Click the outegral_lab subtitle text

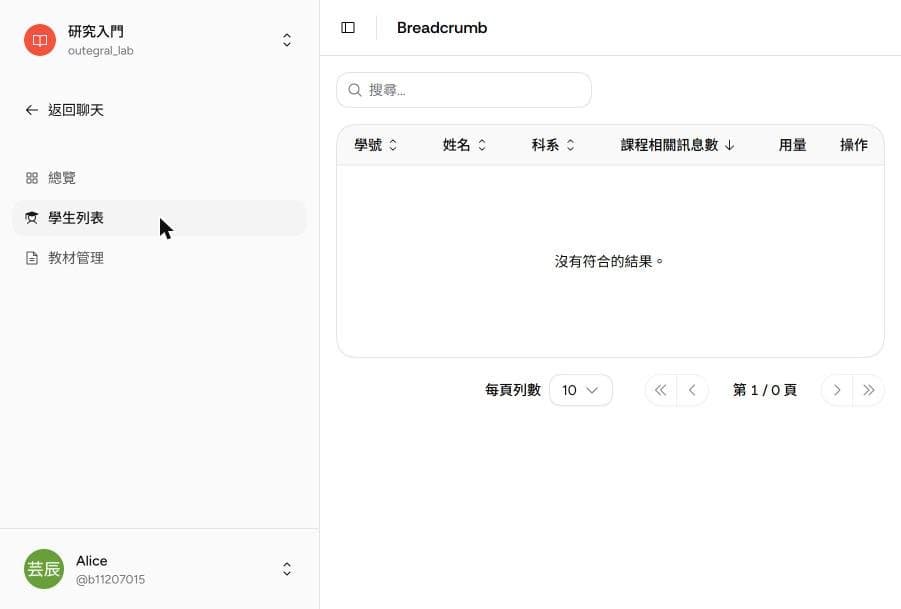pos(101,51)
